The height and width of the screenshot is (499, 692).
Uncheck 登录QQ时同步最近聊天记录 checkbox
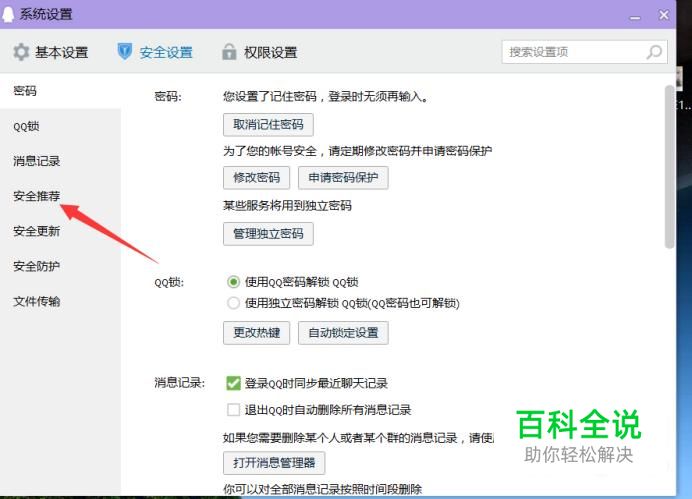pos(233,383)
